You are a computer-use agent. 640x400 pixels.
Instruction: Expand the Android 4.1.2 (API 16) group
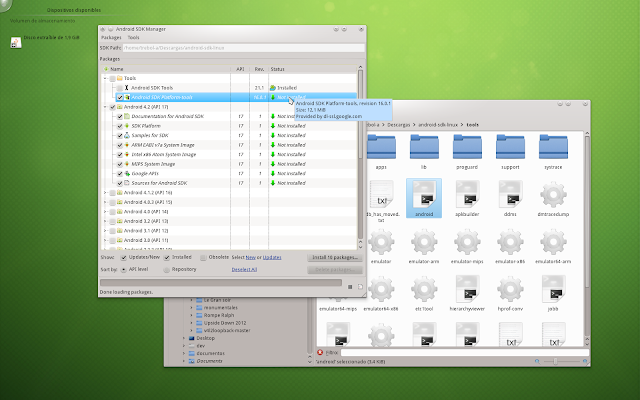coord(104,192)
